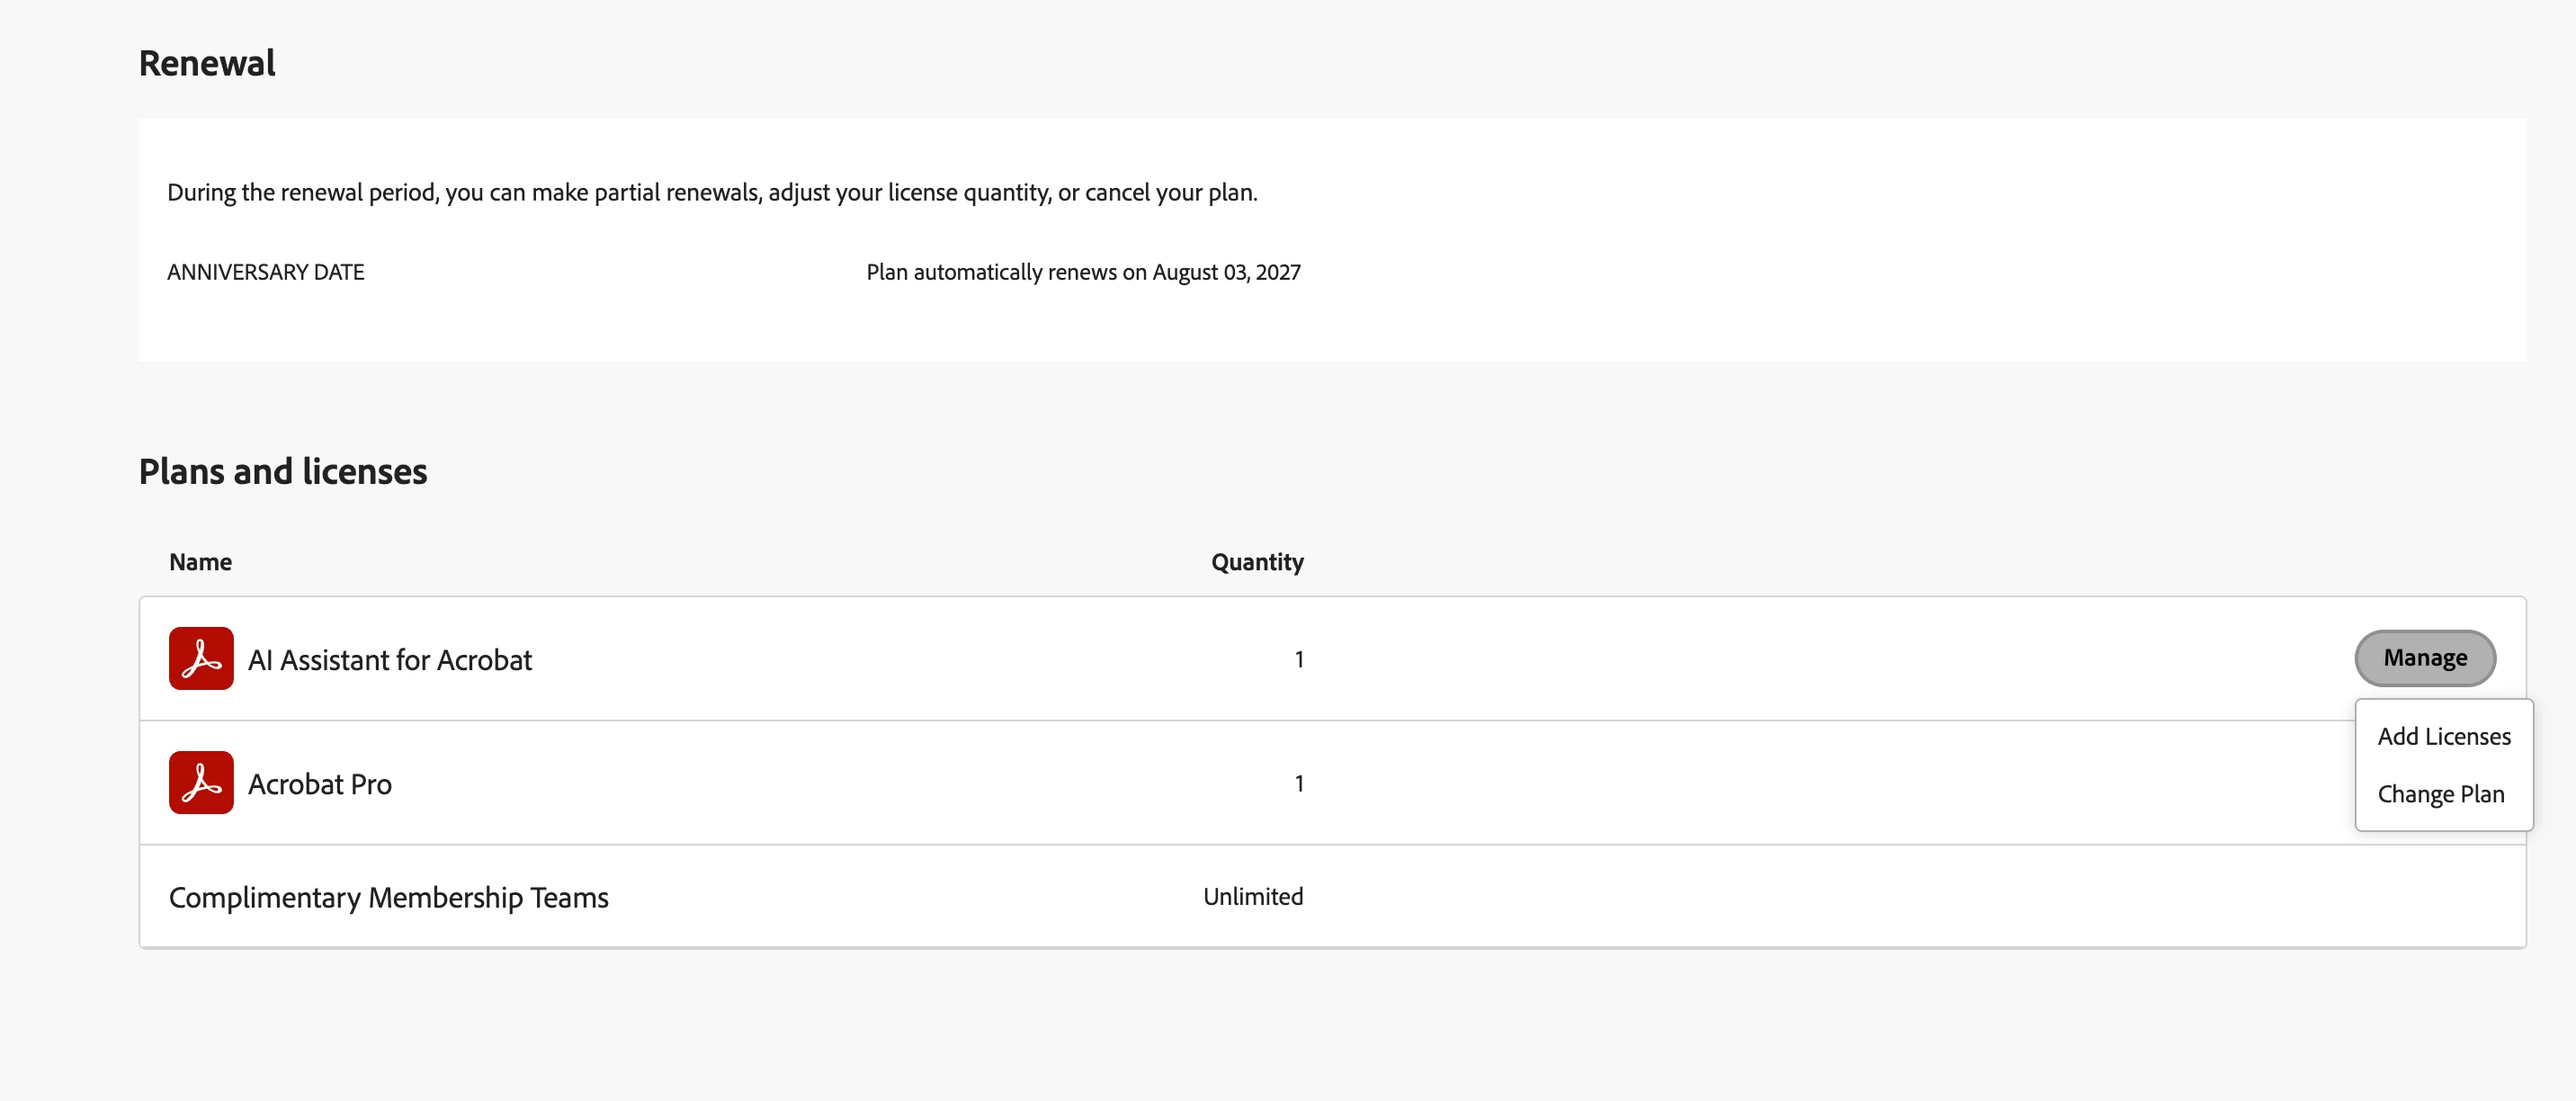Click the Plans and licenses heading
Viewport: 2576px width, 1101px height.
[283, 471]
